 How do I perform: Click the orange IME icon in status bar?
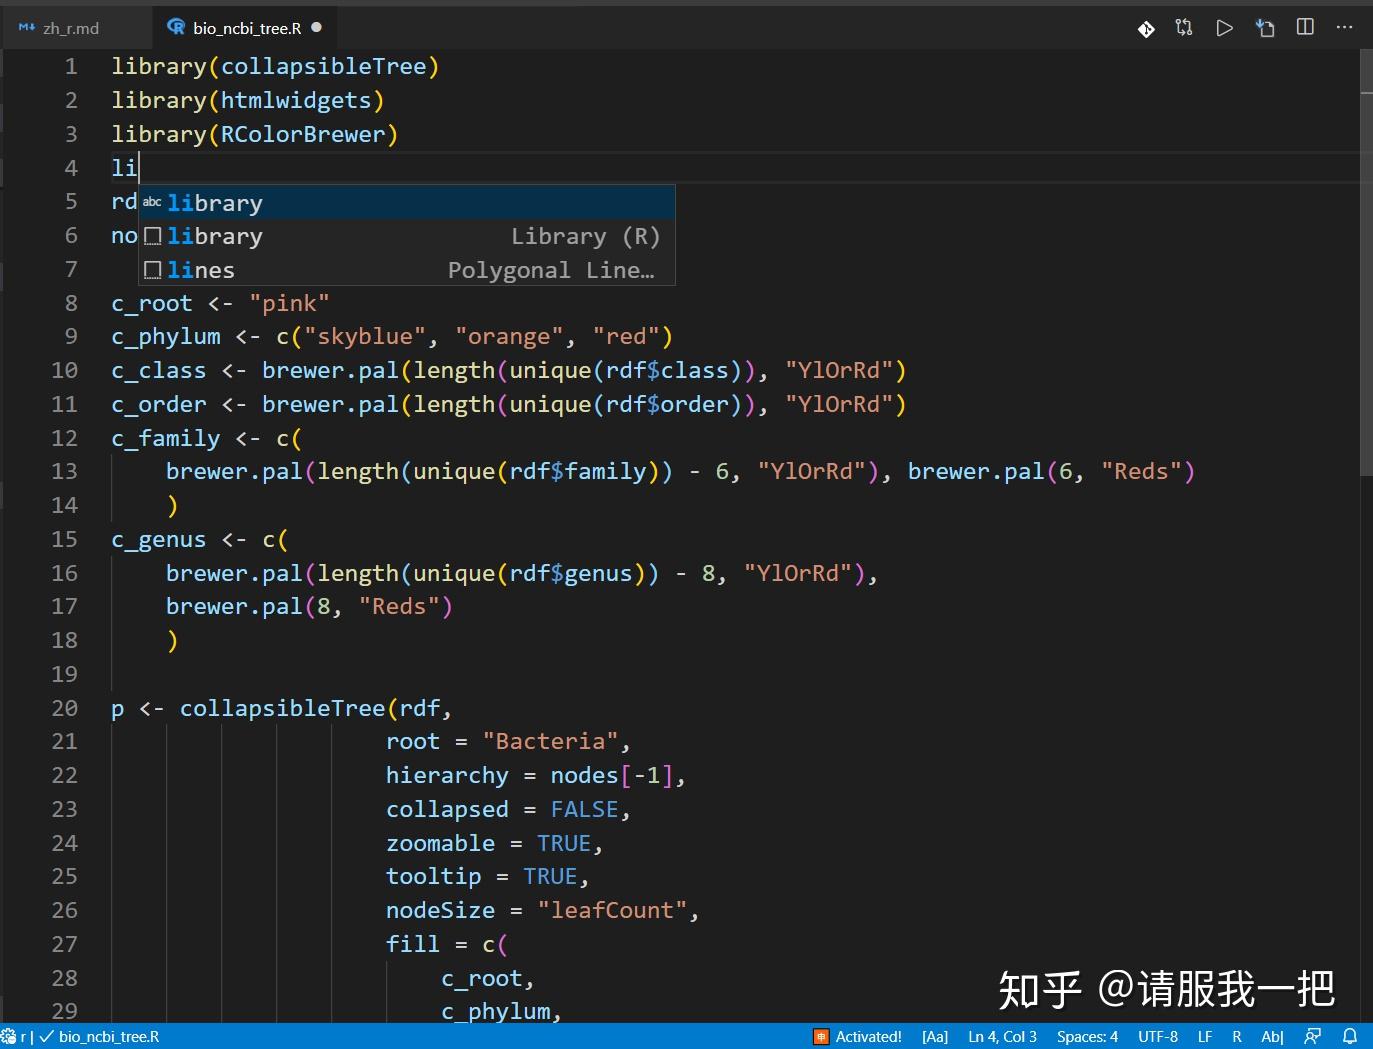(821, 1037)
